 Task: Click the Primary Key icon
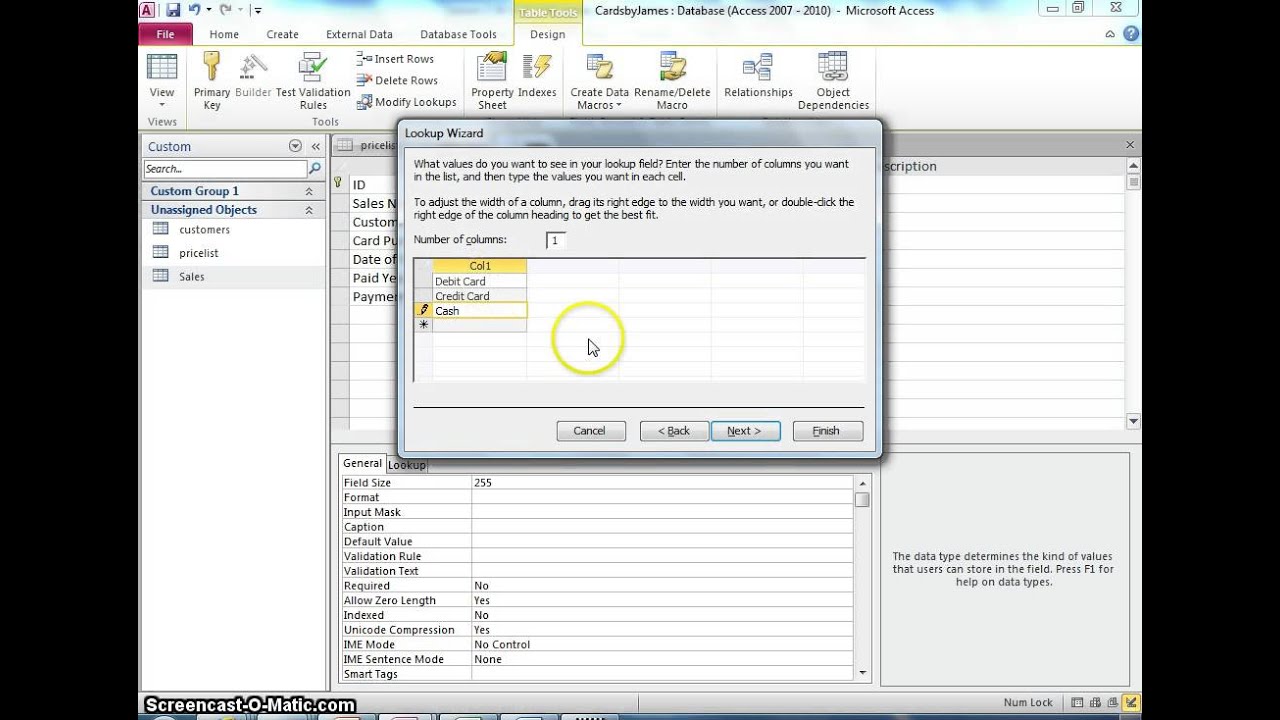click(x=212, y=81)
